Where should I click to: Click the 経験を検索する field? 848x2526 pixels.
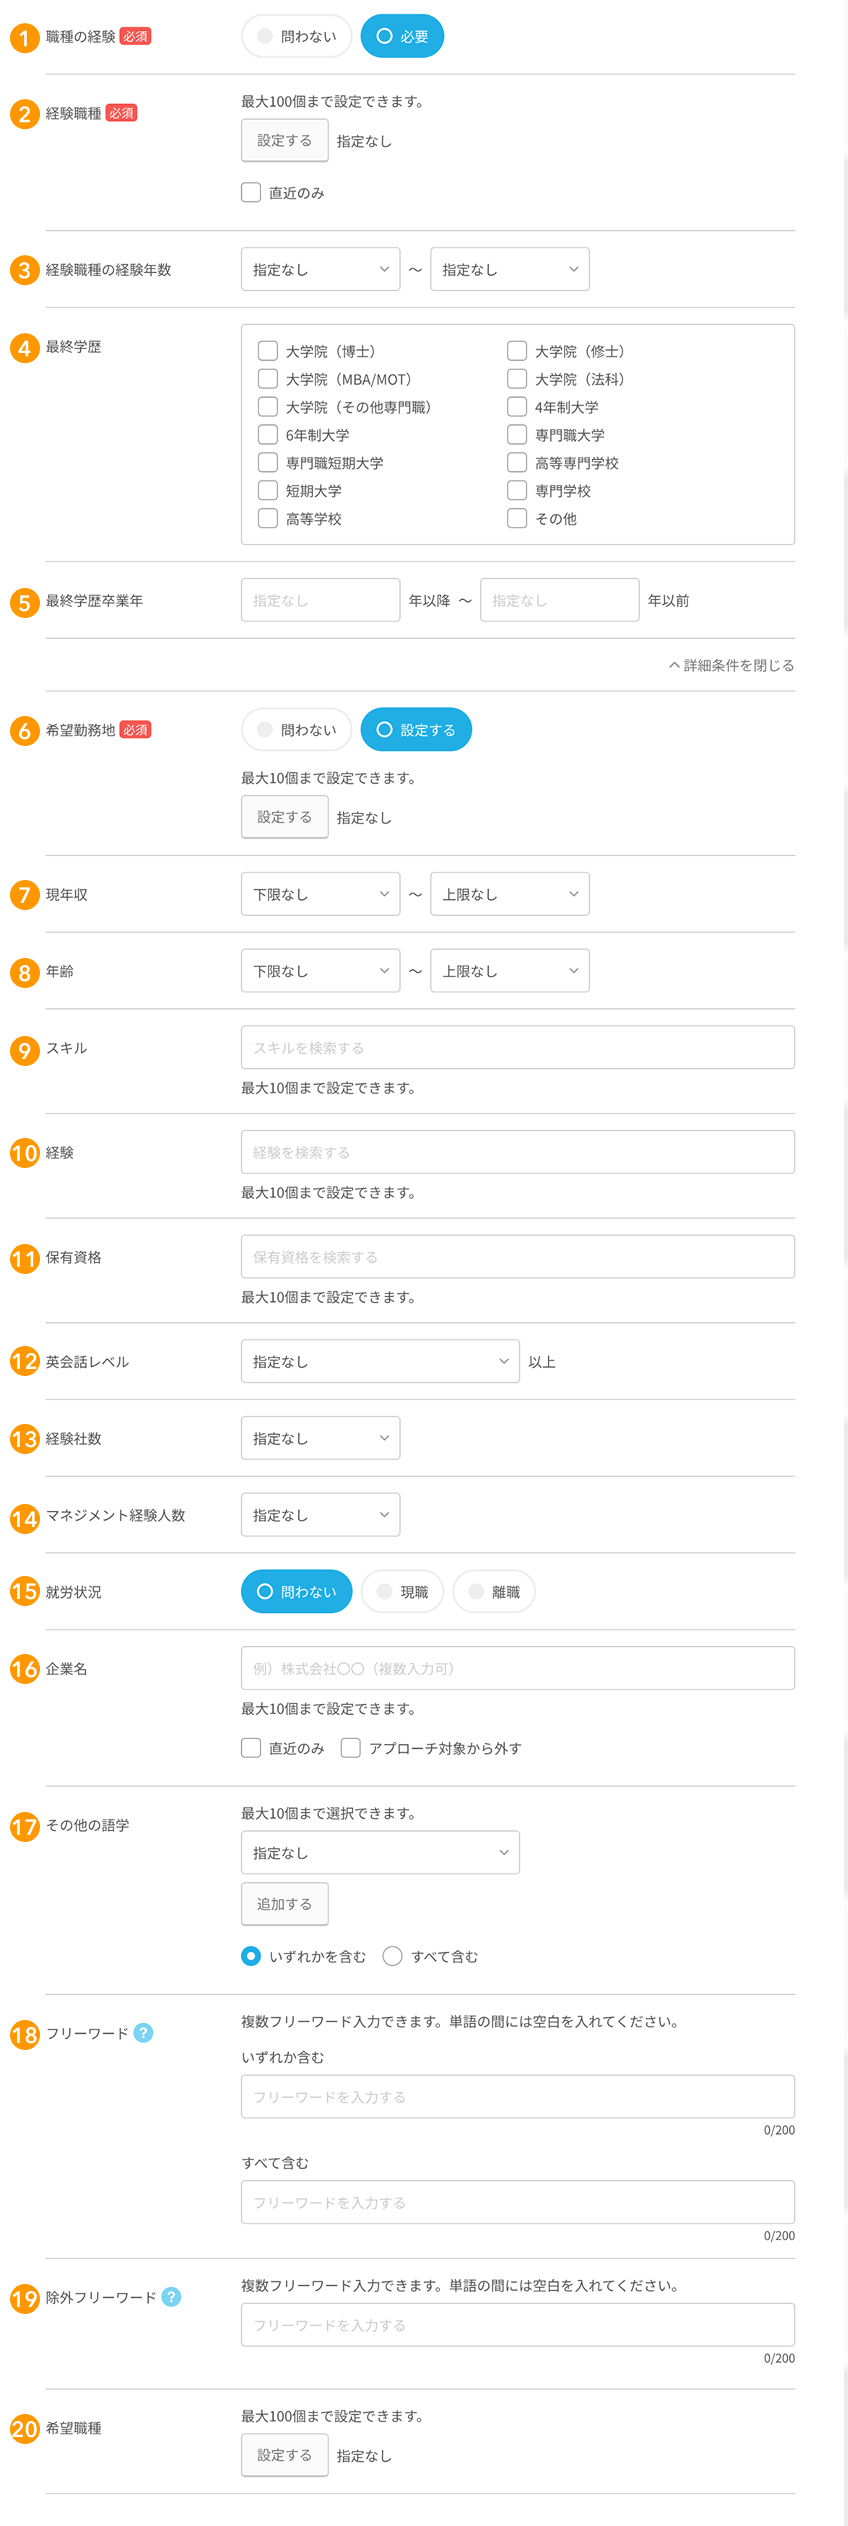(x=518, y=1152)
